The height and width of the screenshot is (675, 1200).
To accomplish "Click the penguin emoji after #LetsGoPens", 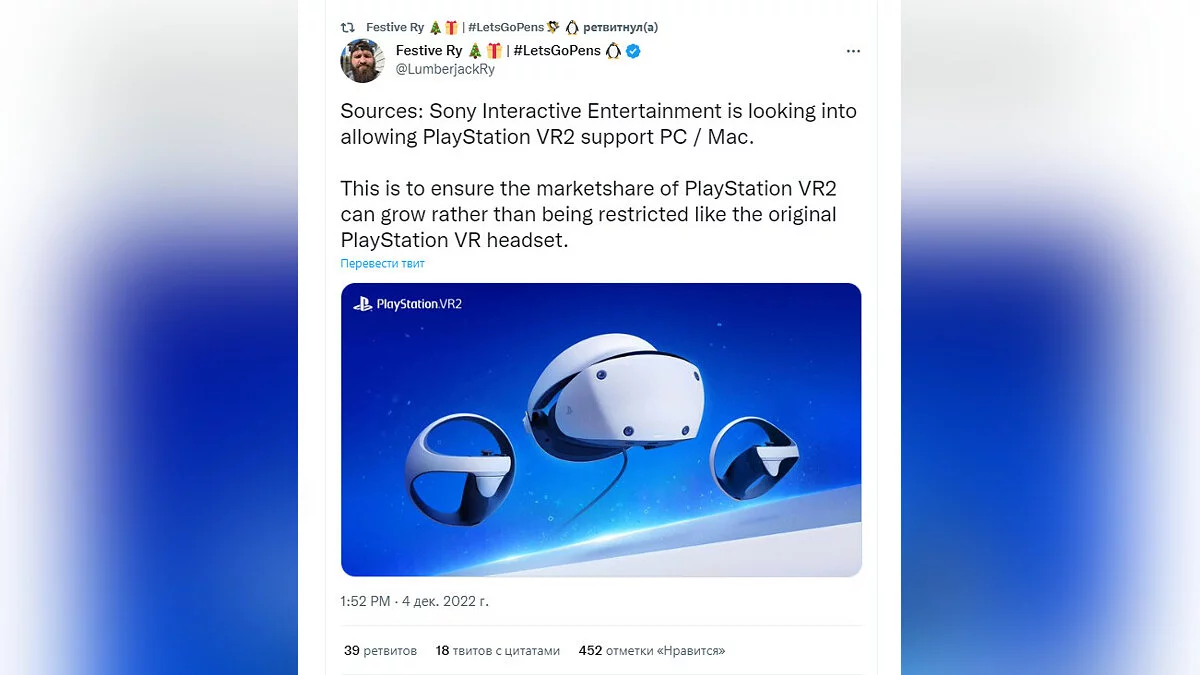I will click(613, 51).
